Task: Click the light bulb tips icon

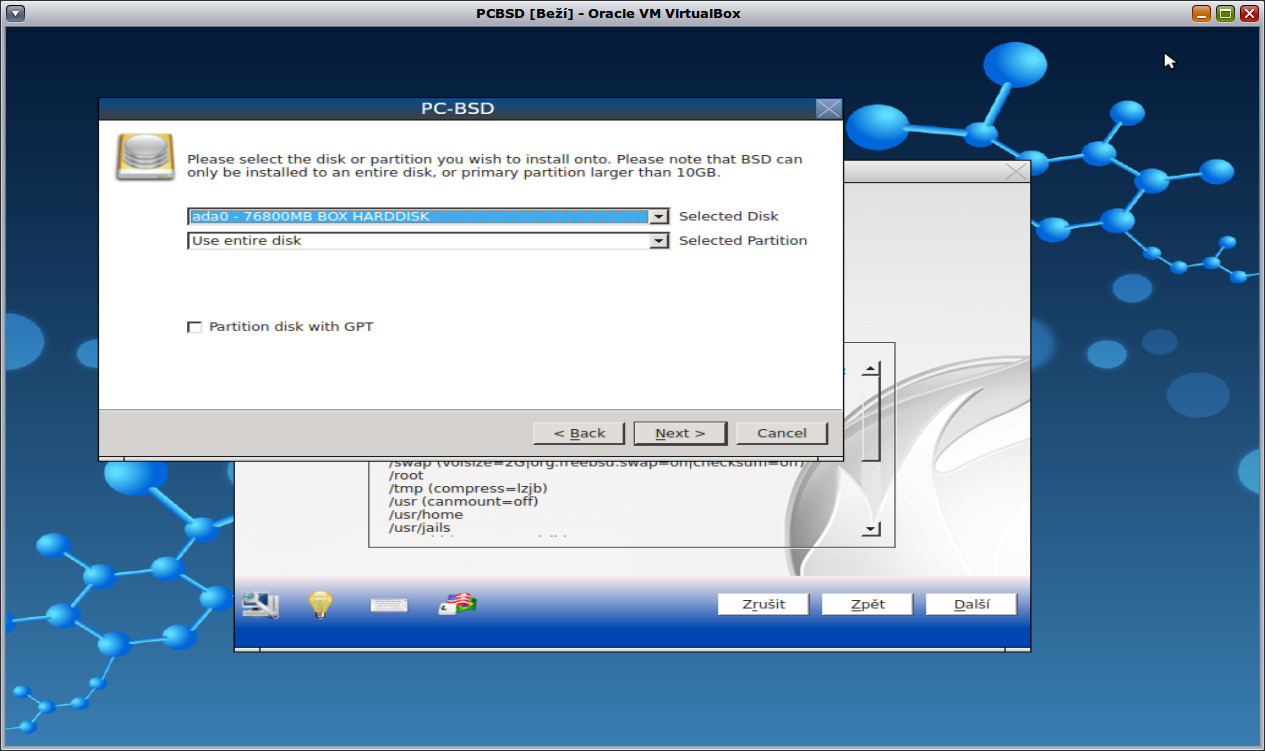Action: coord(319,601)
